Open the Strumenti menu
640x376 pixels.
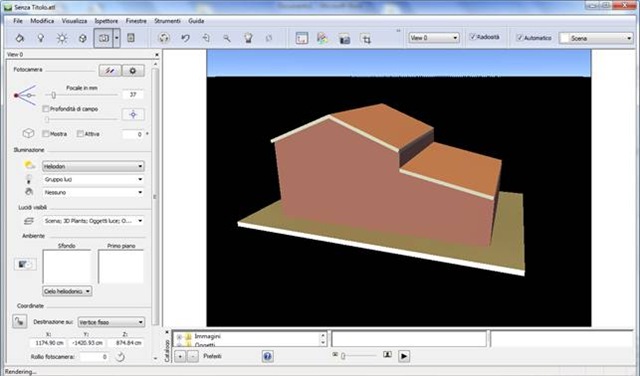coord(167,21)
